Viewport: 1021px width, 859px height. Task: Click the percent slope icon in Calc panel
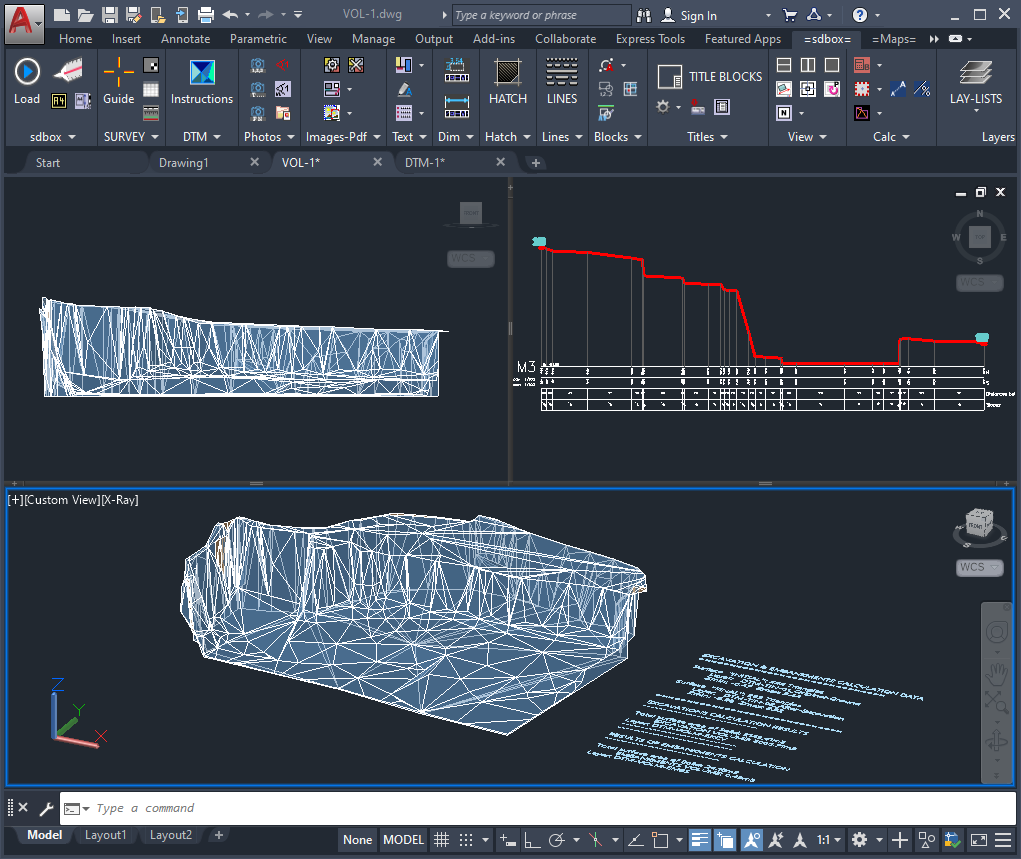point(922,89)
